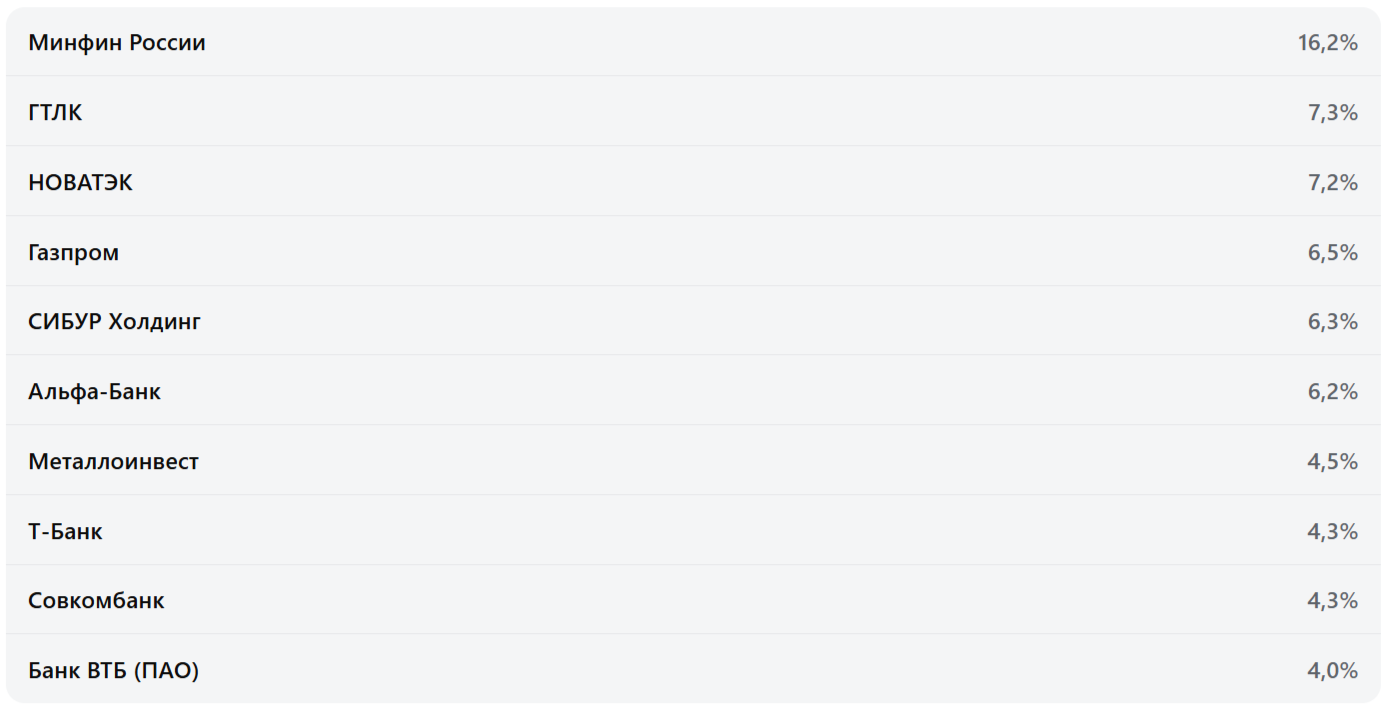This screenshot has width=1383, height=708.
Task: Click on the НОВАТЭК issuer name
Action: tap(80, 183)
